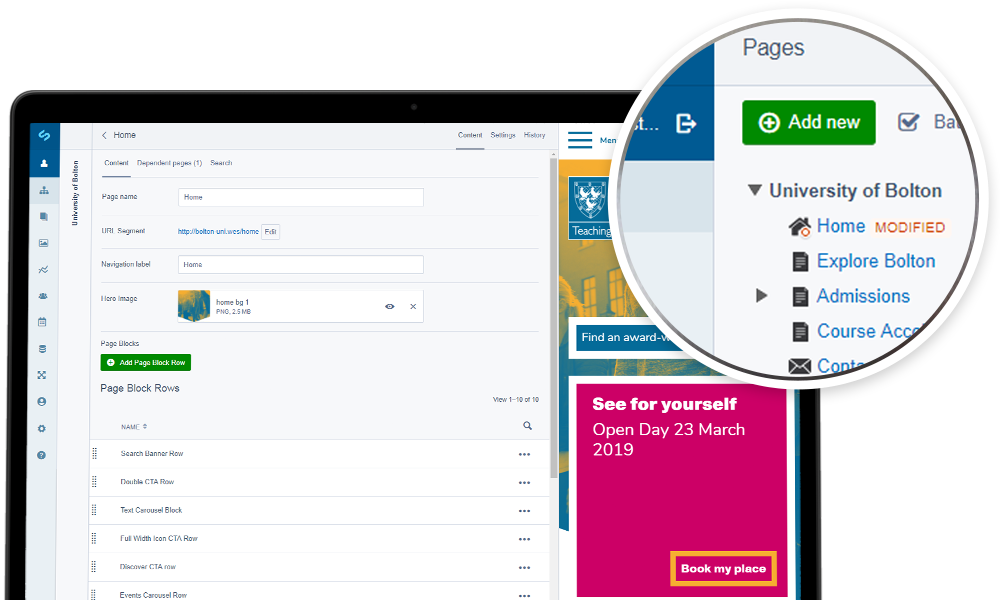Open the three-dot menu for Text Carousel Block

[524, 511]
